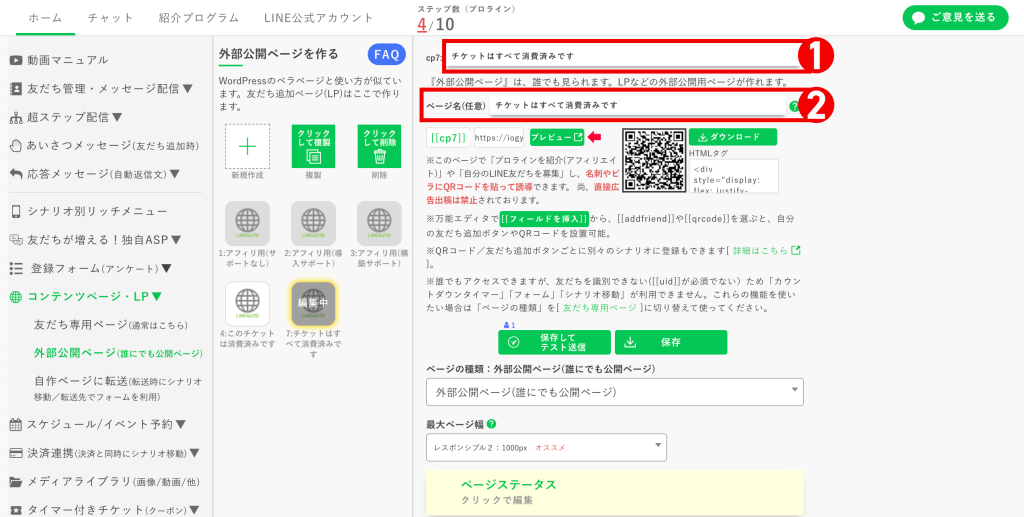Open the ページの種類 dropdown
Image resolution: width=1024 pixels, height=517 pixels.
615,392
